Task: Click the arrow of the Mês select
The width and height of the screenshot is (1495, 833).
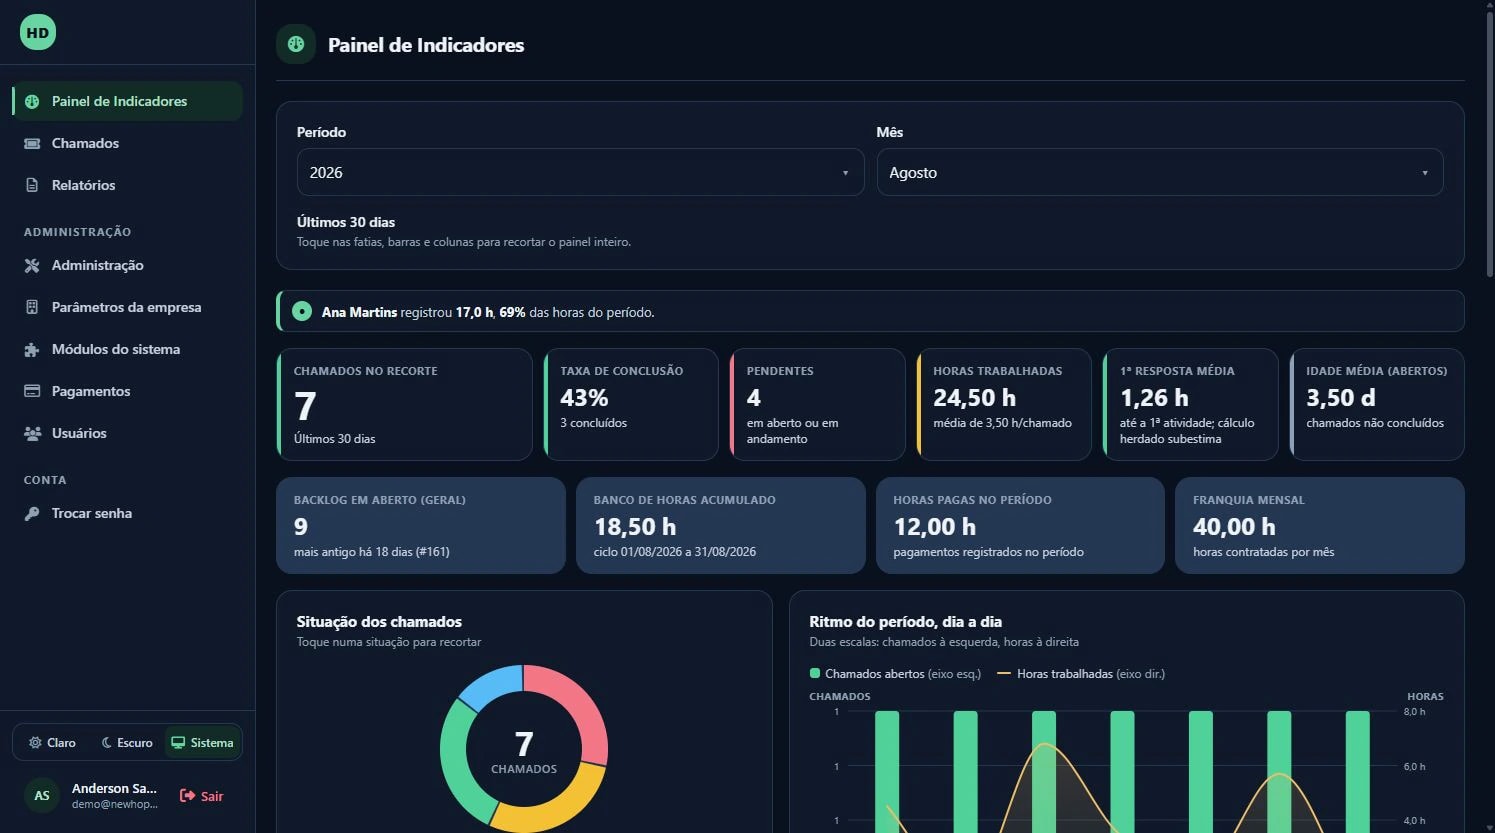Action: click(x=1425, y=173)
